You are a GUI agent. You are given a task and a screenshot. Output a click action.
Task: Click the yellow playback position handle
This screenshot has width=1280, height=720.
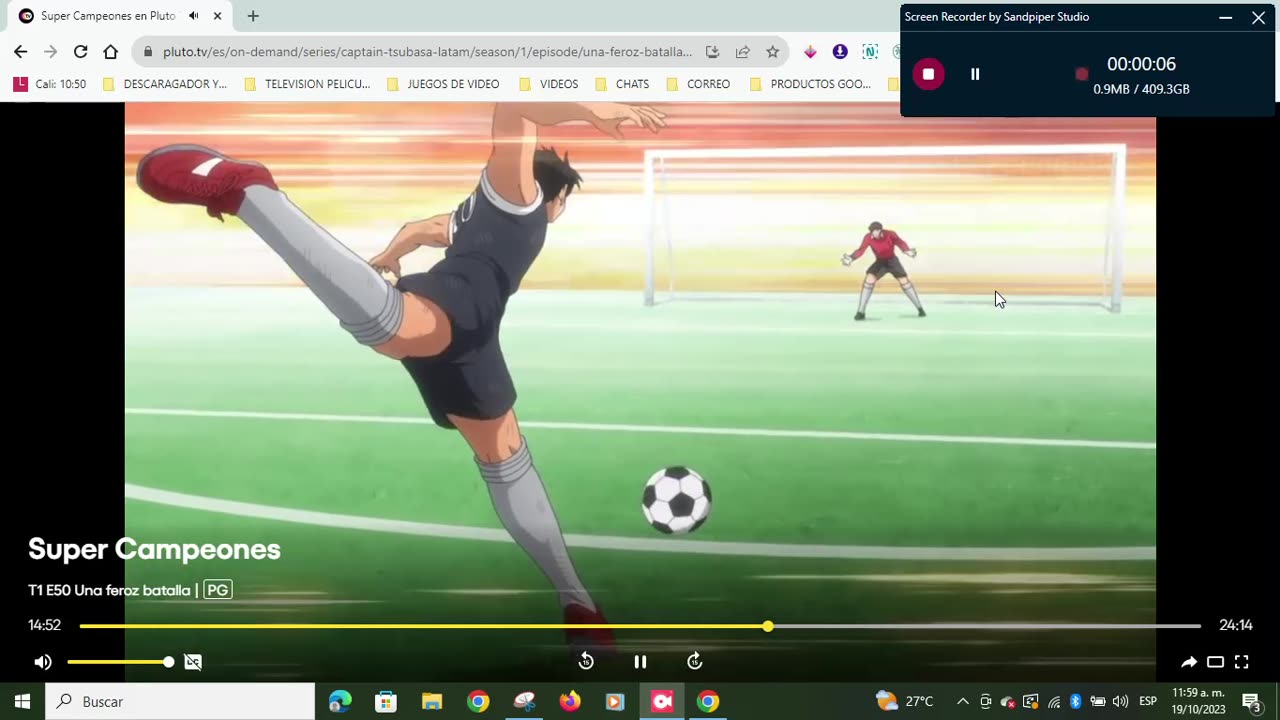point(768,626)
